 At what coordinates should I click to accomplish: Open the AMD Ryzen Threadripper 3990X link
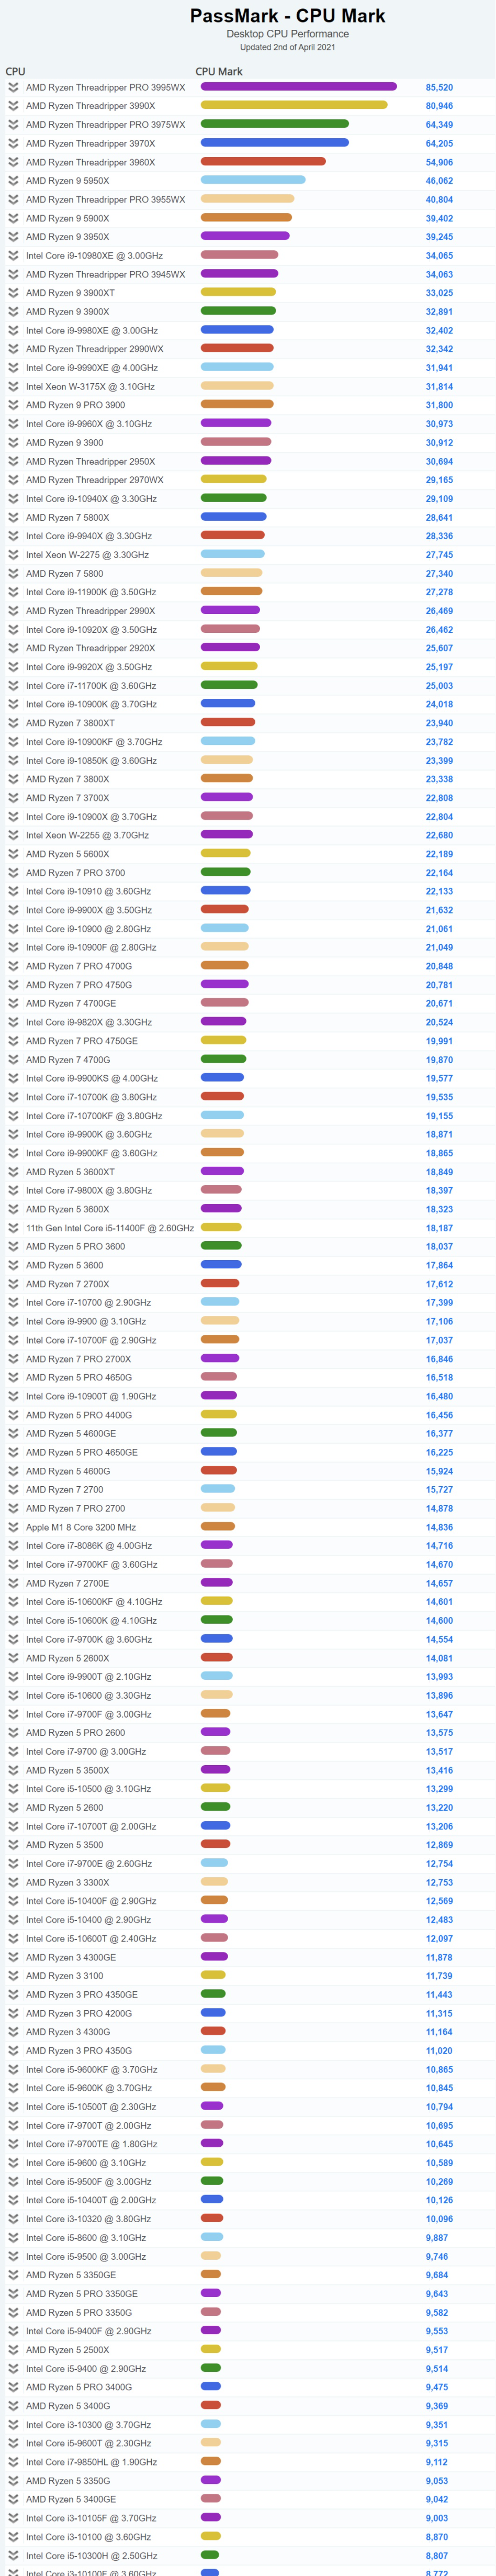pyautogui.click(x=90, y=106)
